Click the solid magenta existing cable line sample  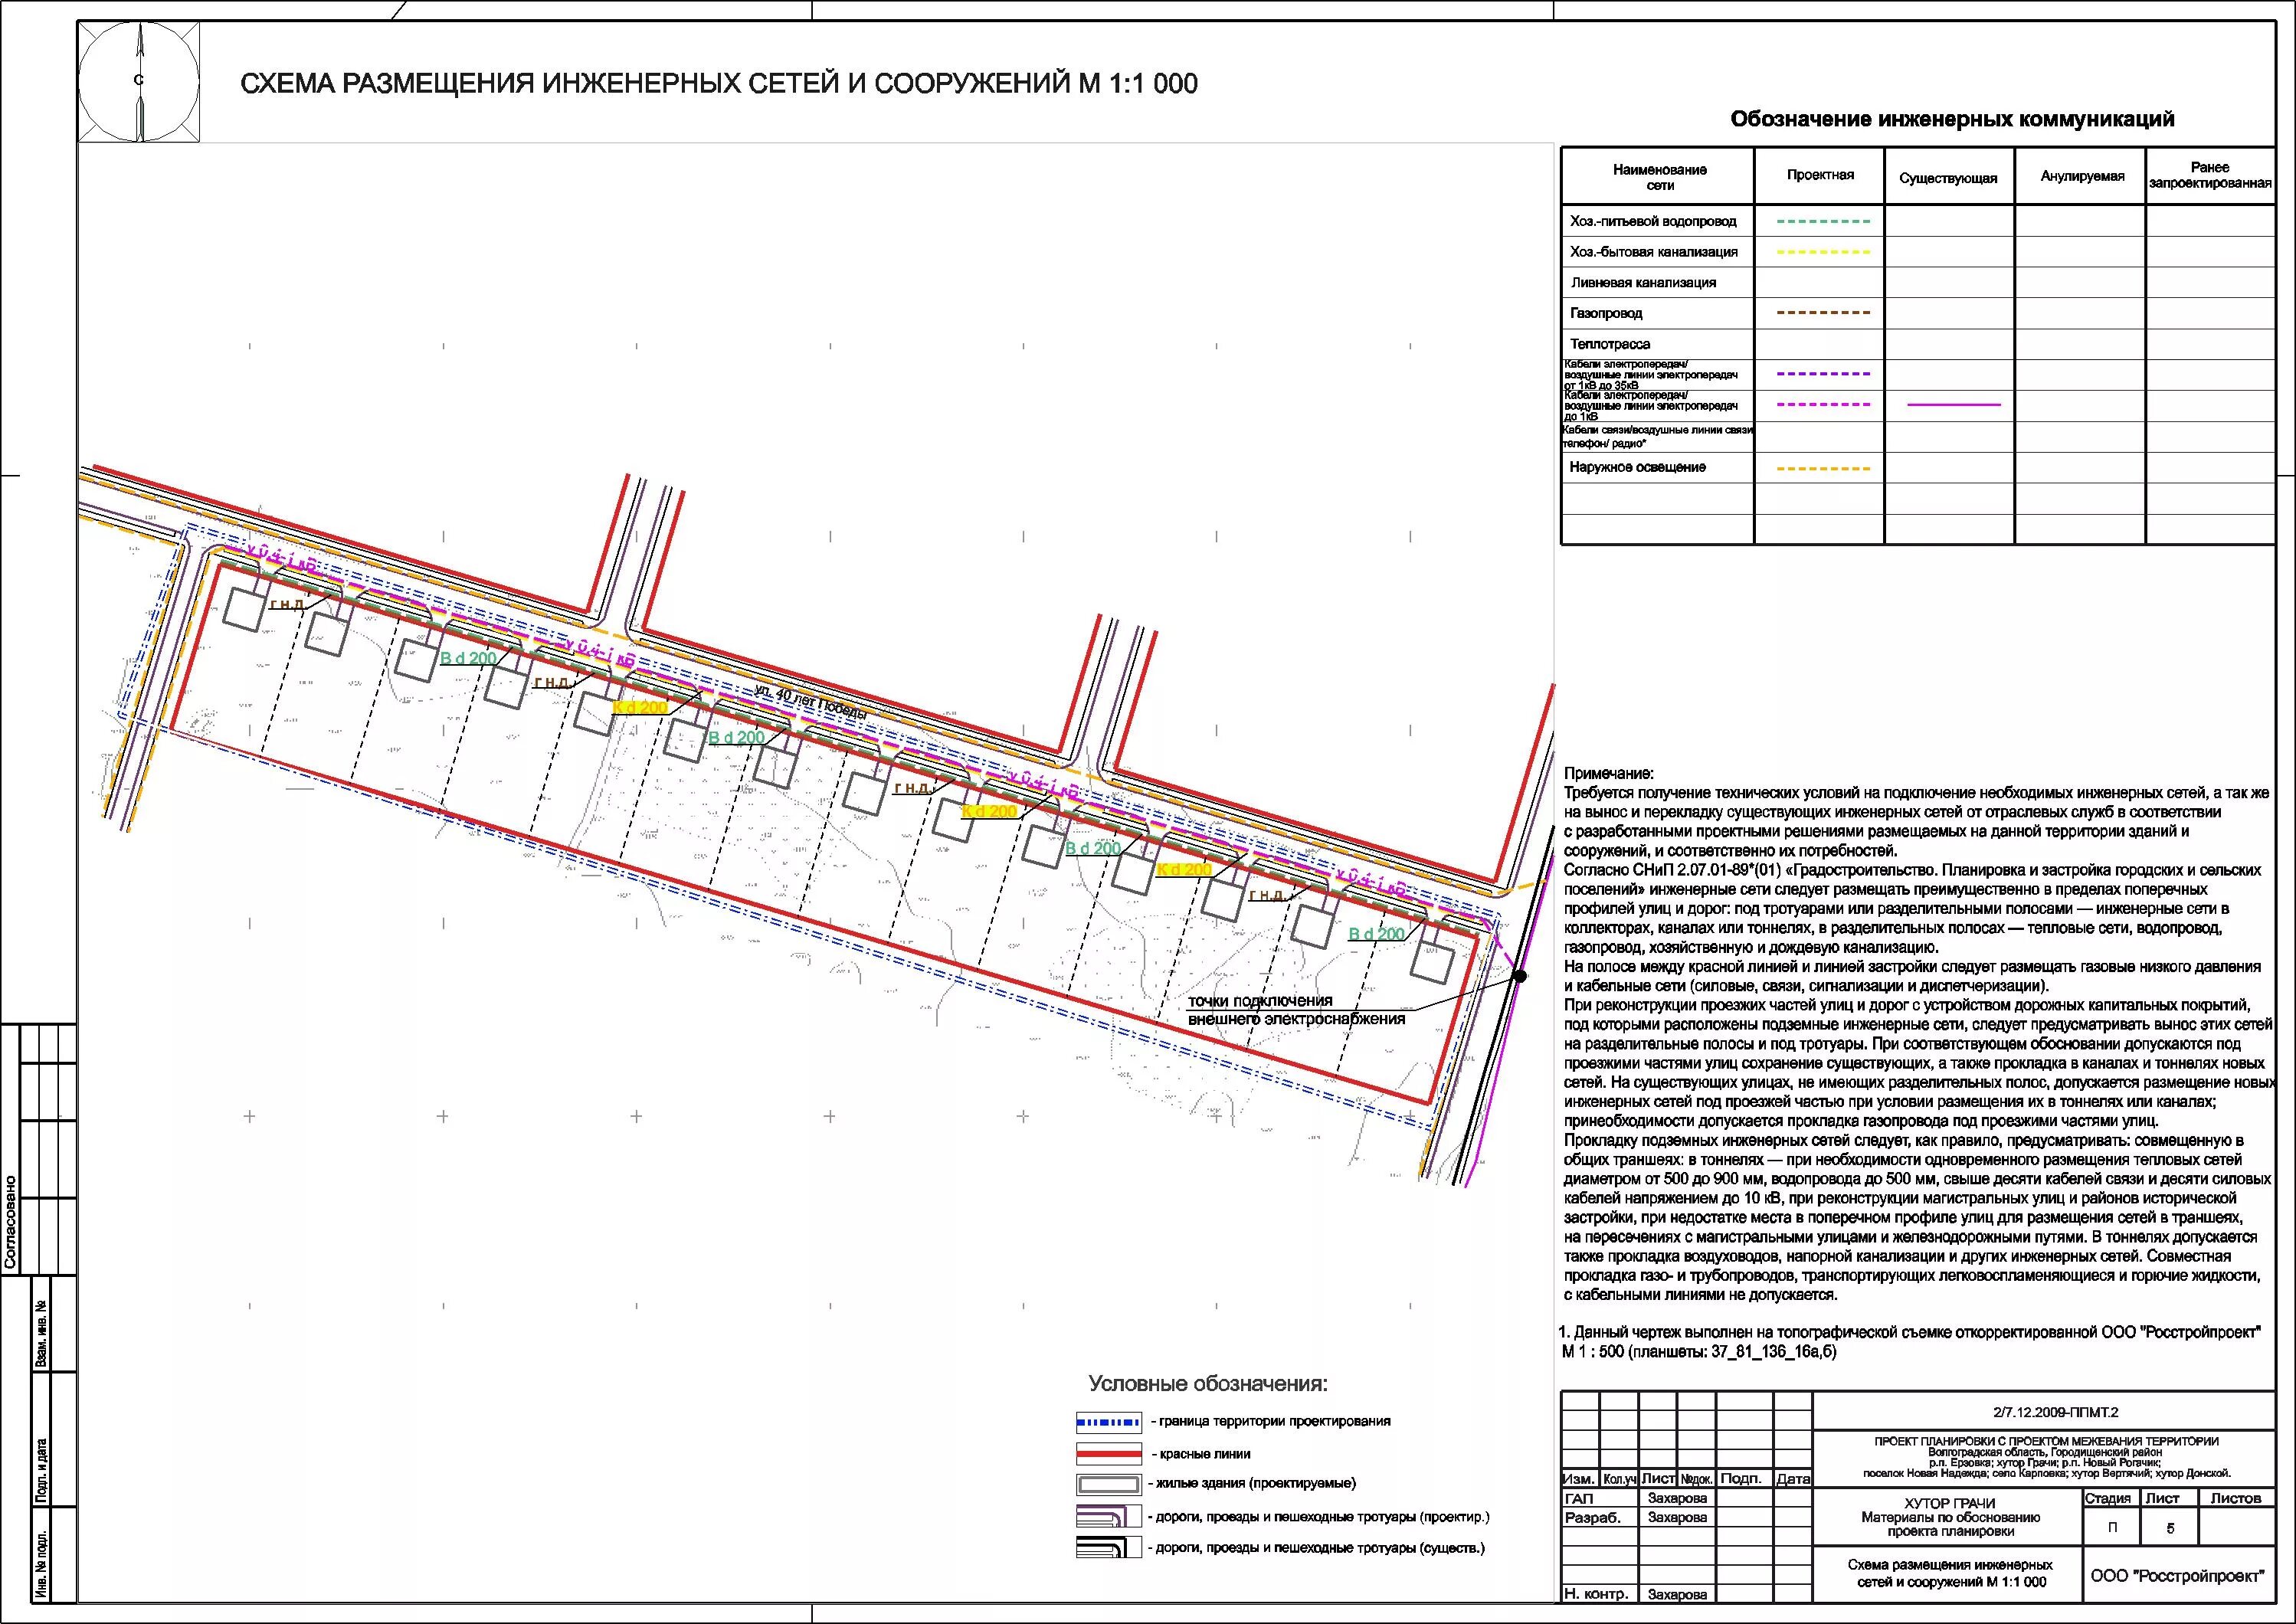(1954, 405)
